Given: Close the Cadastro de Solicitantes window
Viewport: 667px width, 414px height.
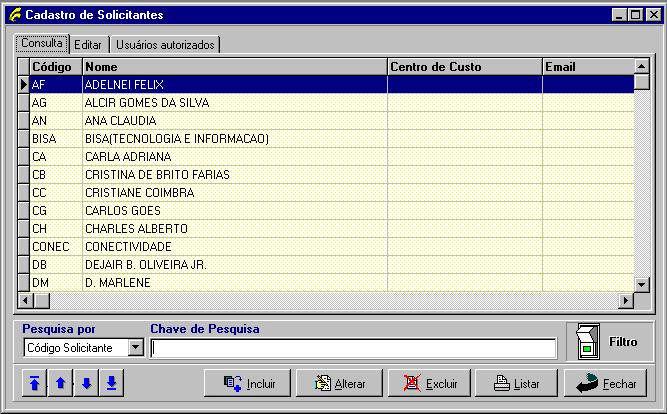Looking at the screenshot, I should (x=653, y=15).
